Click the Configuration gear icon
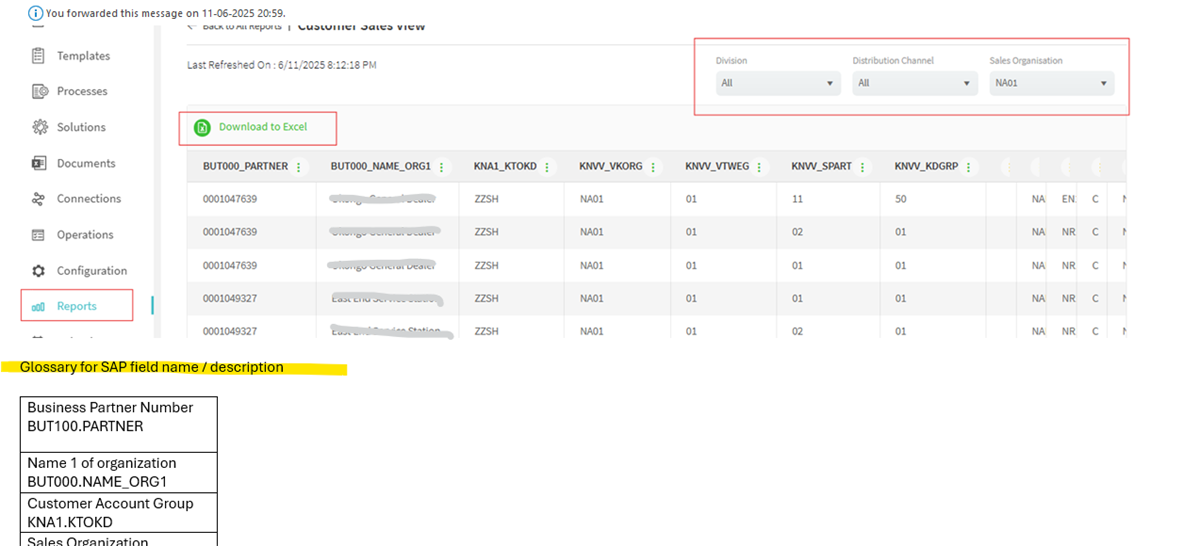This screenshot has height=546, width=1200. [39, 271]
